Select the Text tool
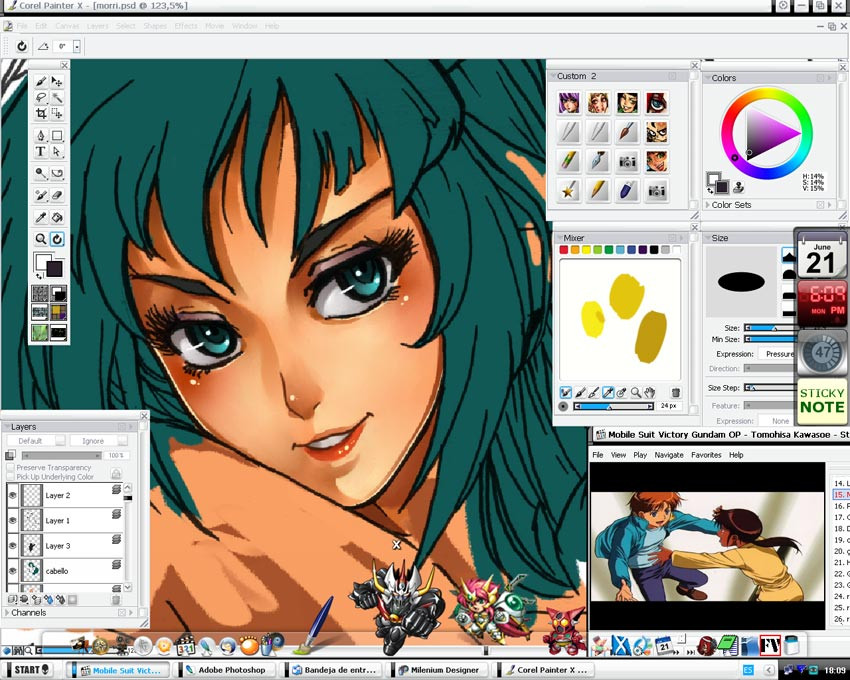The height and width of the screenshot is (680, 850). click(41, 152)
